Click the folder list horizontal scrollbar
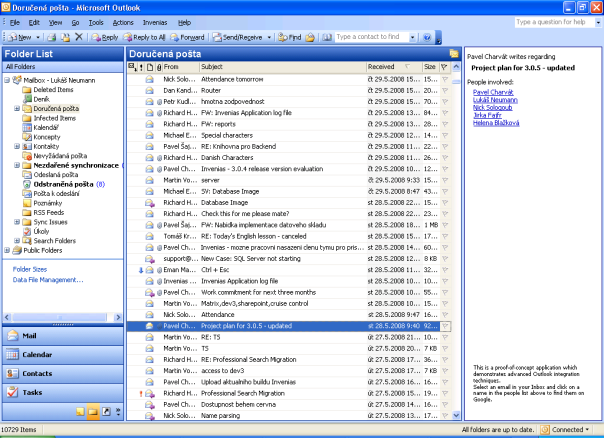The height and width of the screenshot is (438, 604). (x=59, y=317)
